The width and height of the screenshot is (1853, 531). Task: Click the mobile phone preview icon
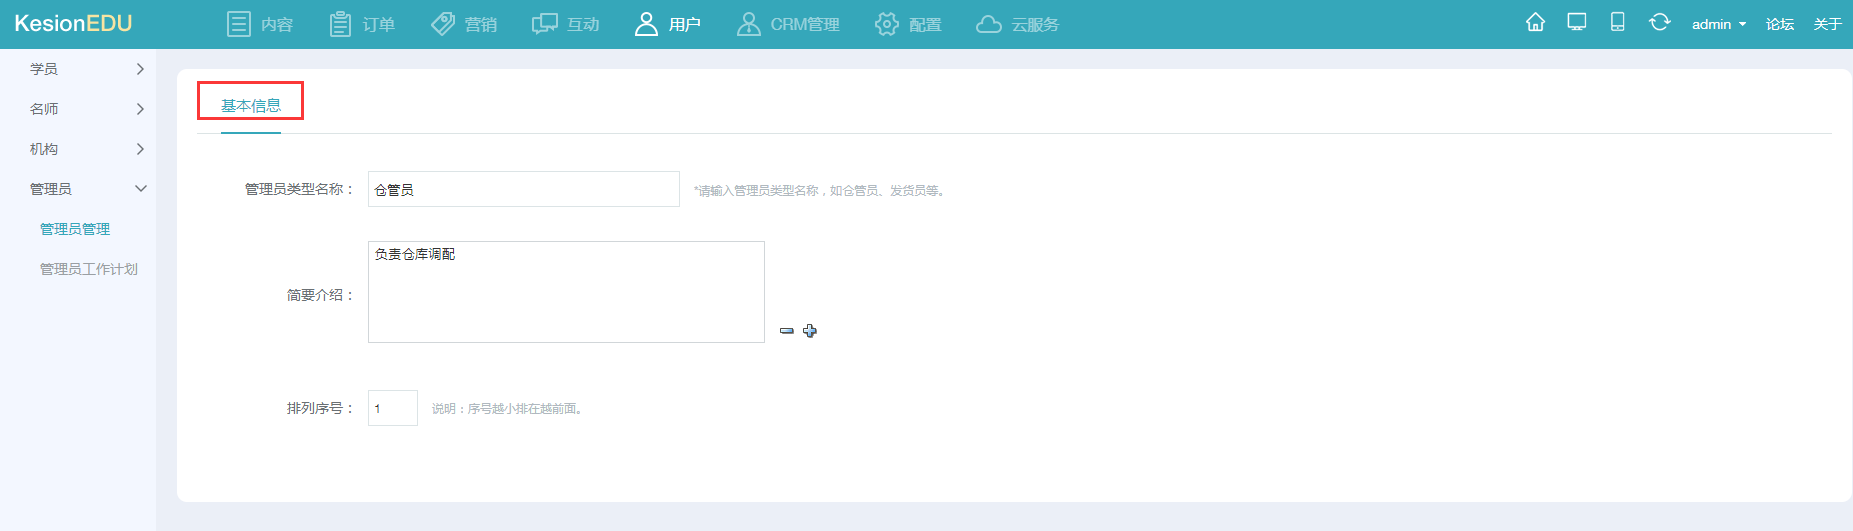click(x=1617, y=23)
